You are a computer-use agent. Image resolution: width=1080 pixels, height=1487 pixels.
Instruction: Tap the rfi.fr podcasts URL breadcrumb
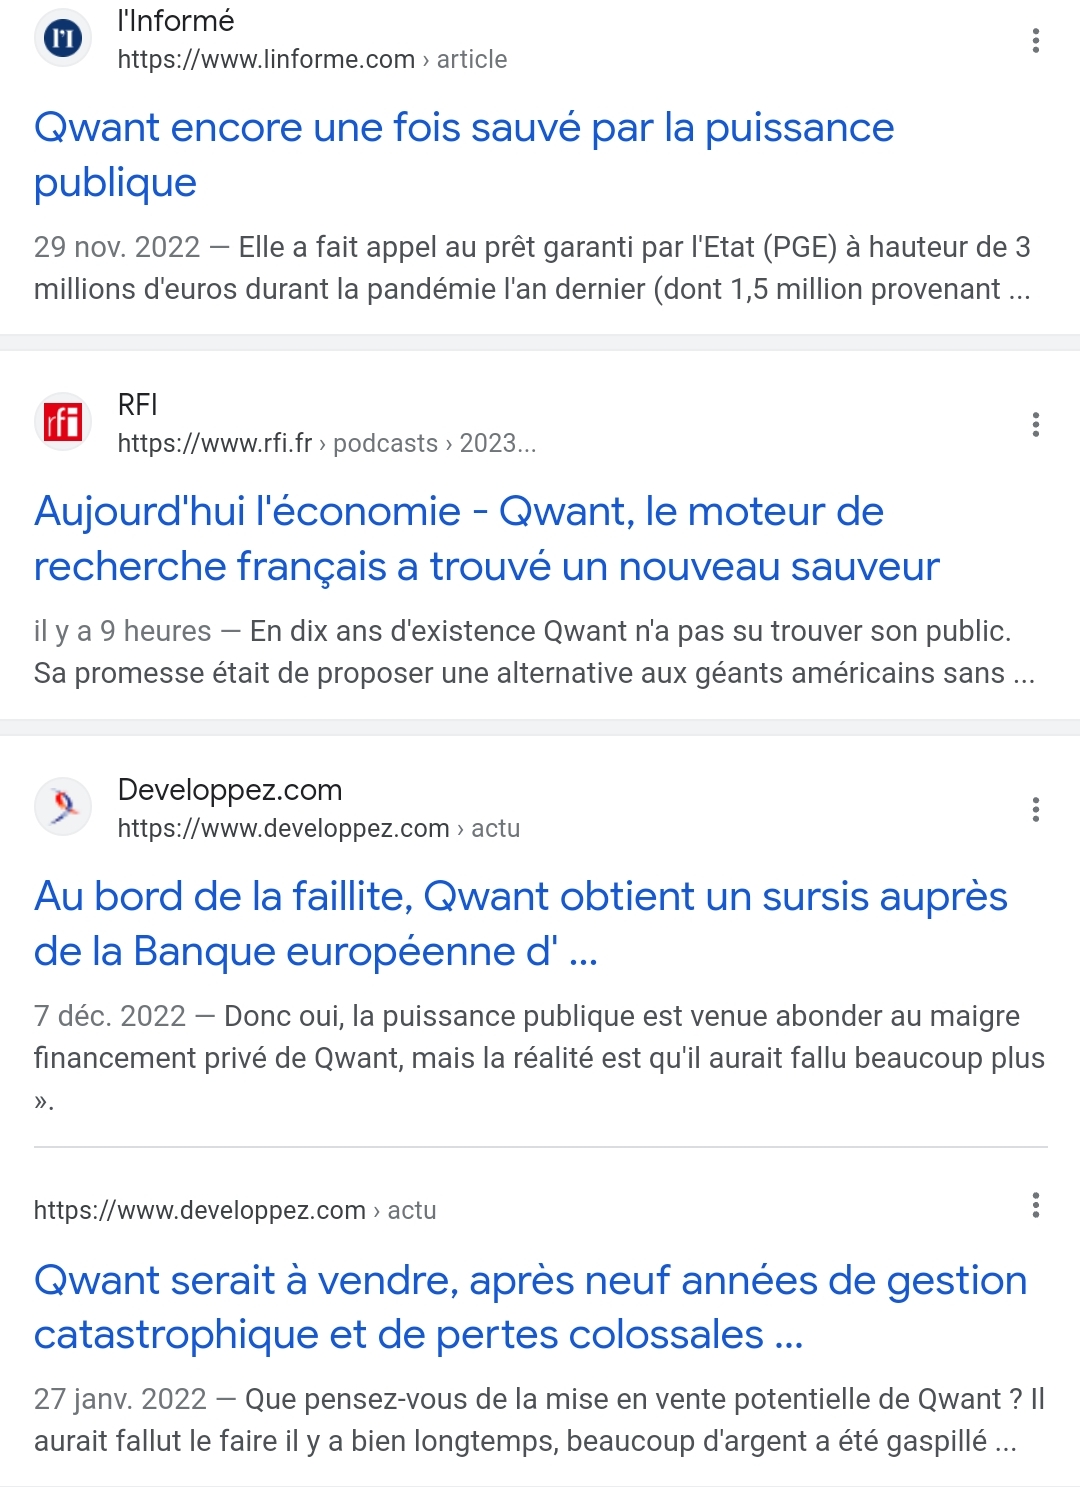pos(327,443)
